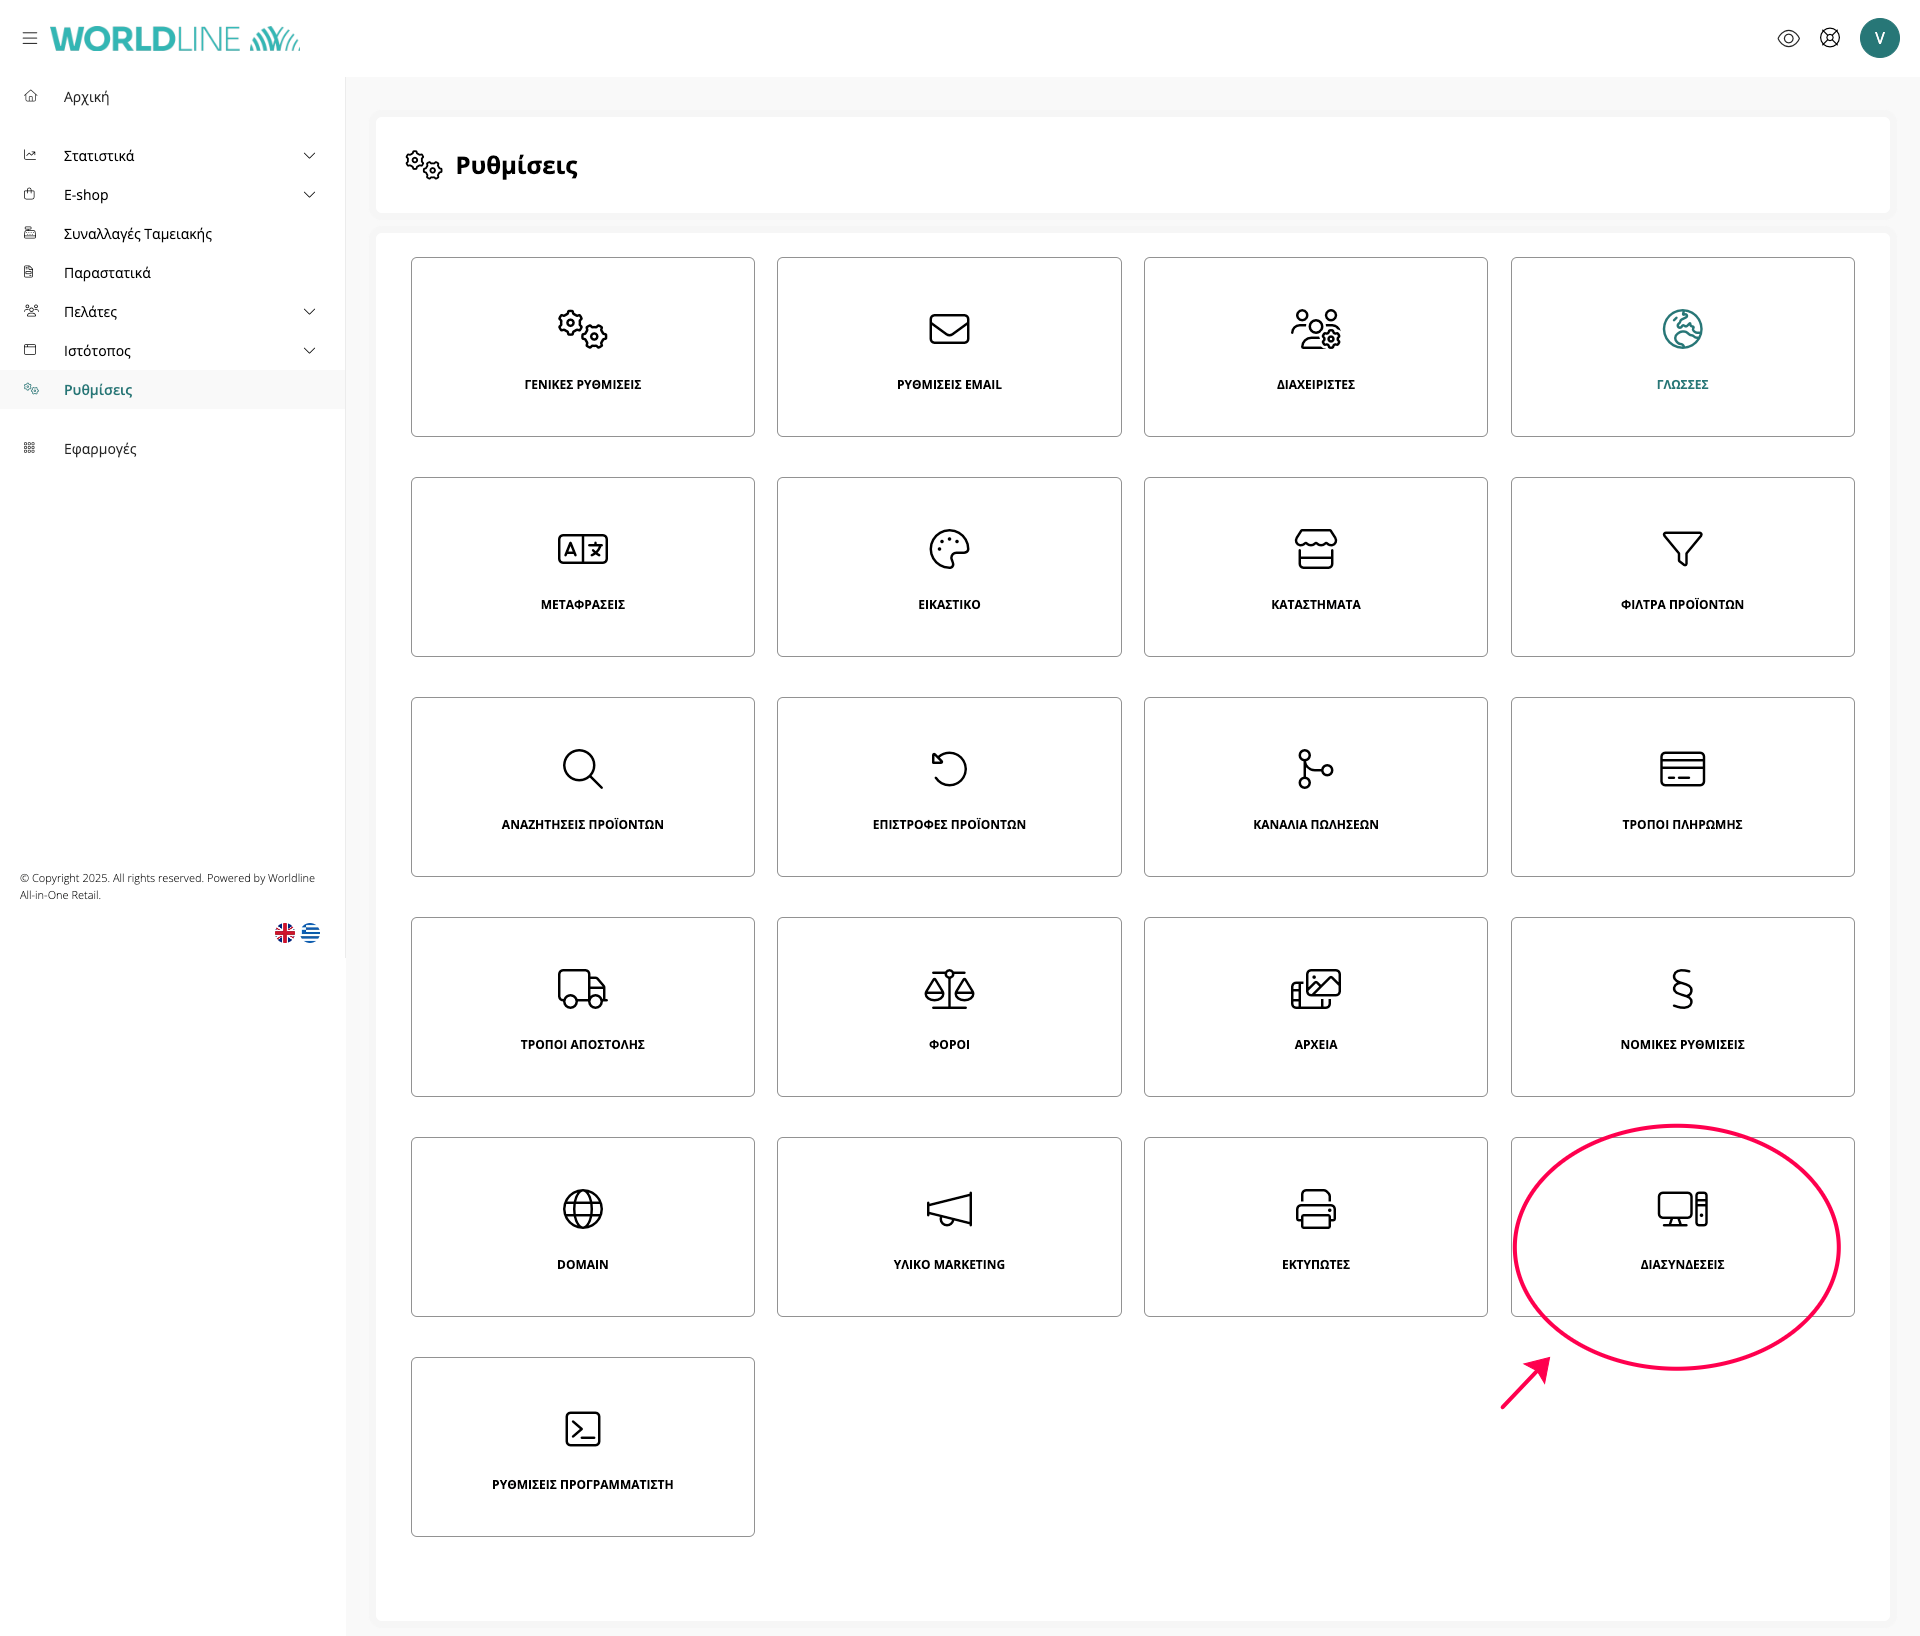
Task: Expand the E-shop sidebar chevron
Action: [x=309, y=194]
